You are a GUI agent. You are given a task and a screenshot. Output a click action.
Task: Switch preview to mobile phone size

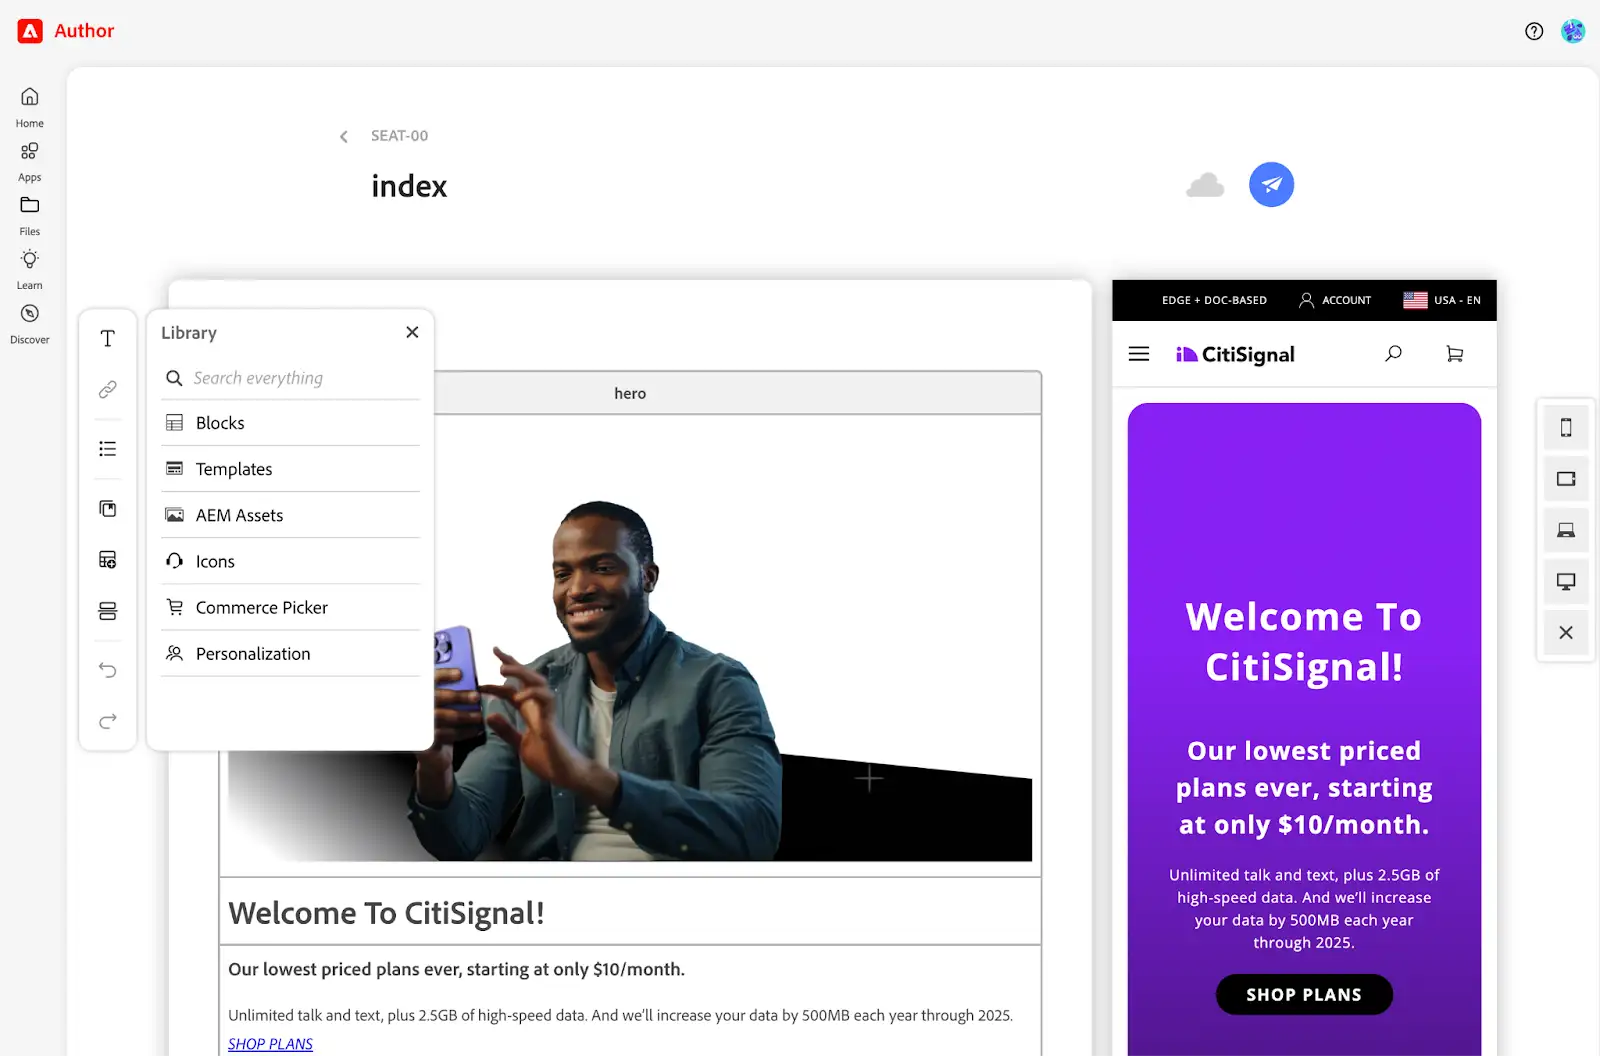1566,428
